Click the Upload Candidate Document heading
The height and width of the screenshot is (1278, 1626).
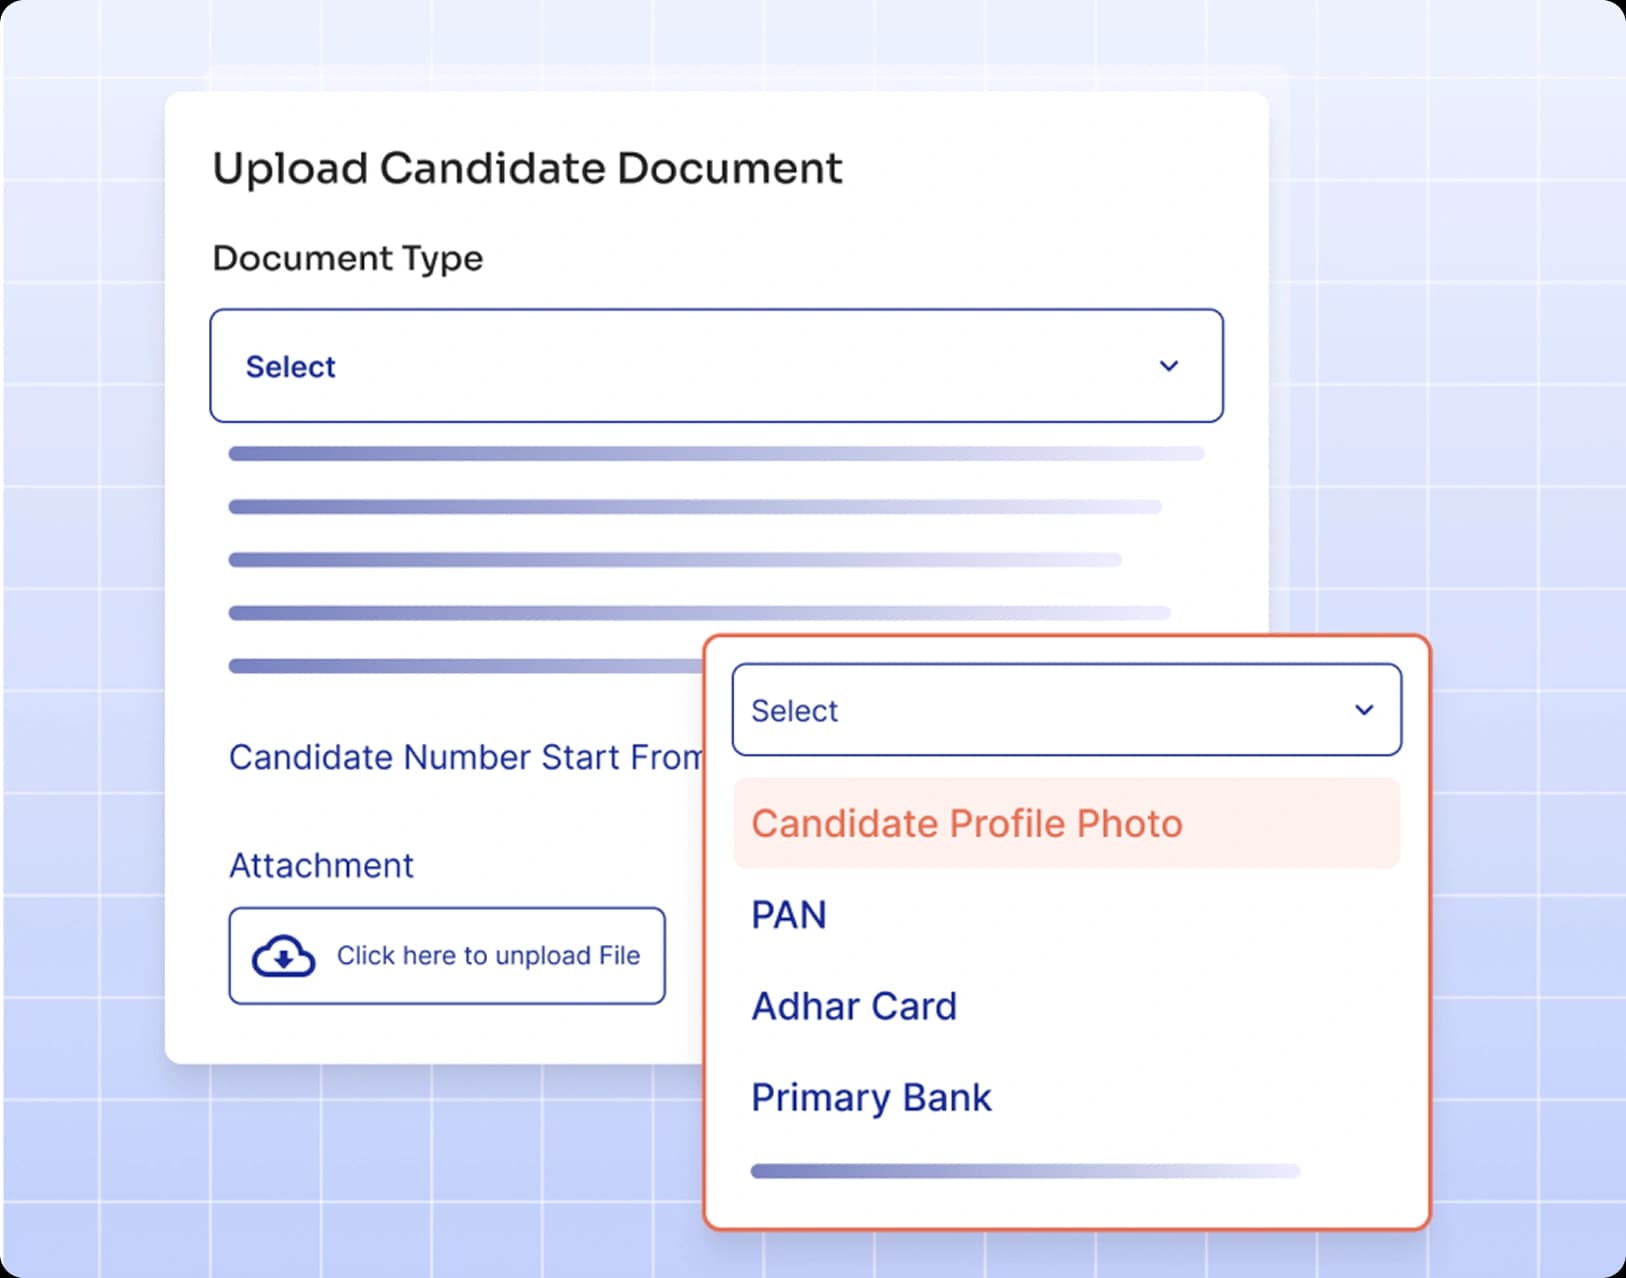[x=527, y=166]
